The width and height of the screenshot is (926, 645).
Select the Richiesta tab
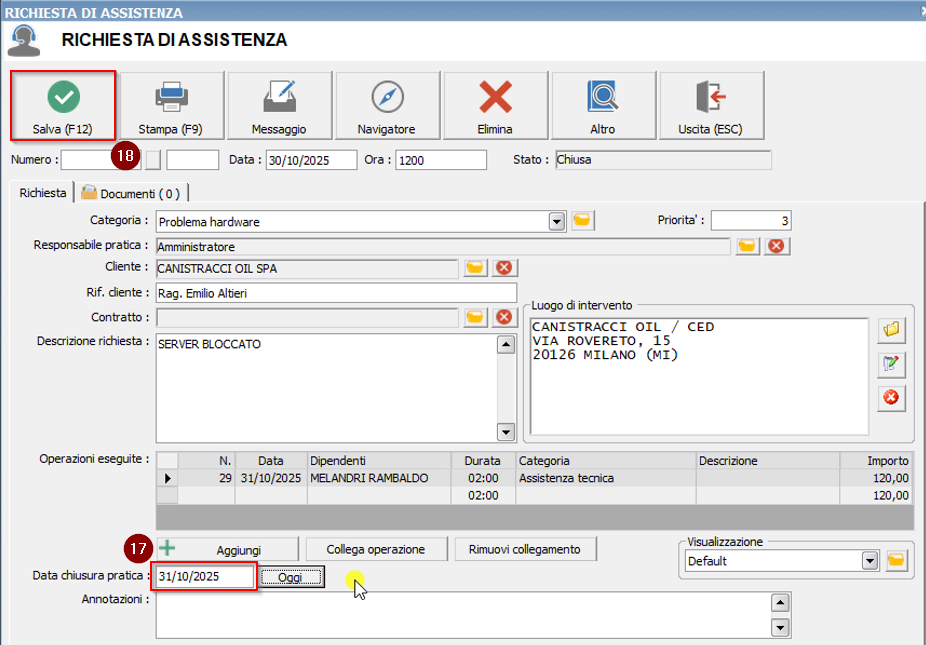click(x=43, y=193)
